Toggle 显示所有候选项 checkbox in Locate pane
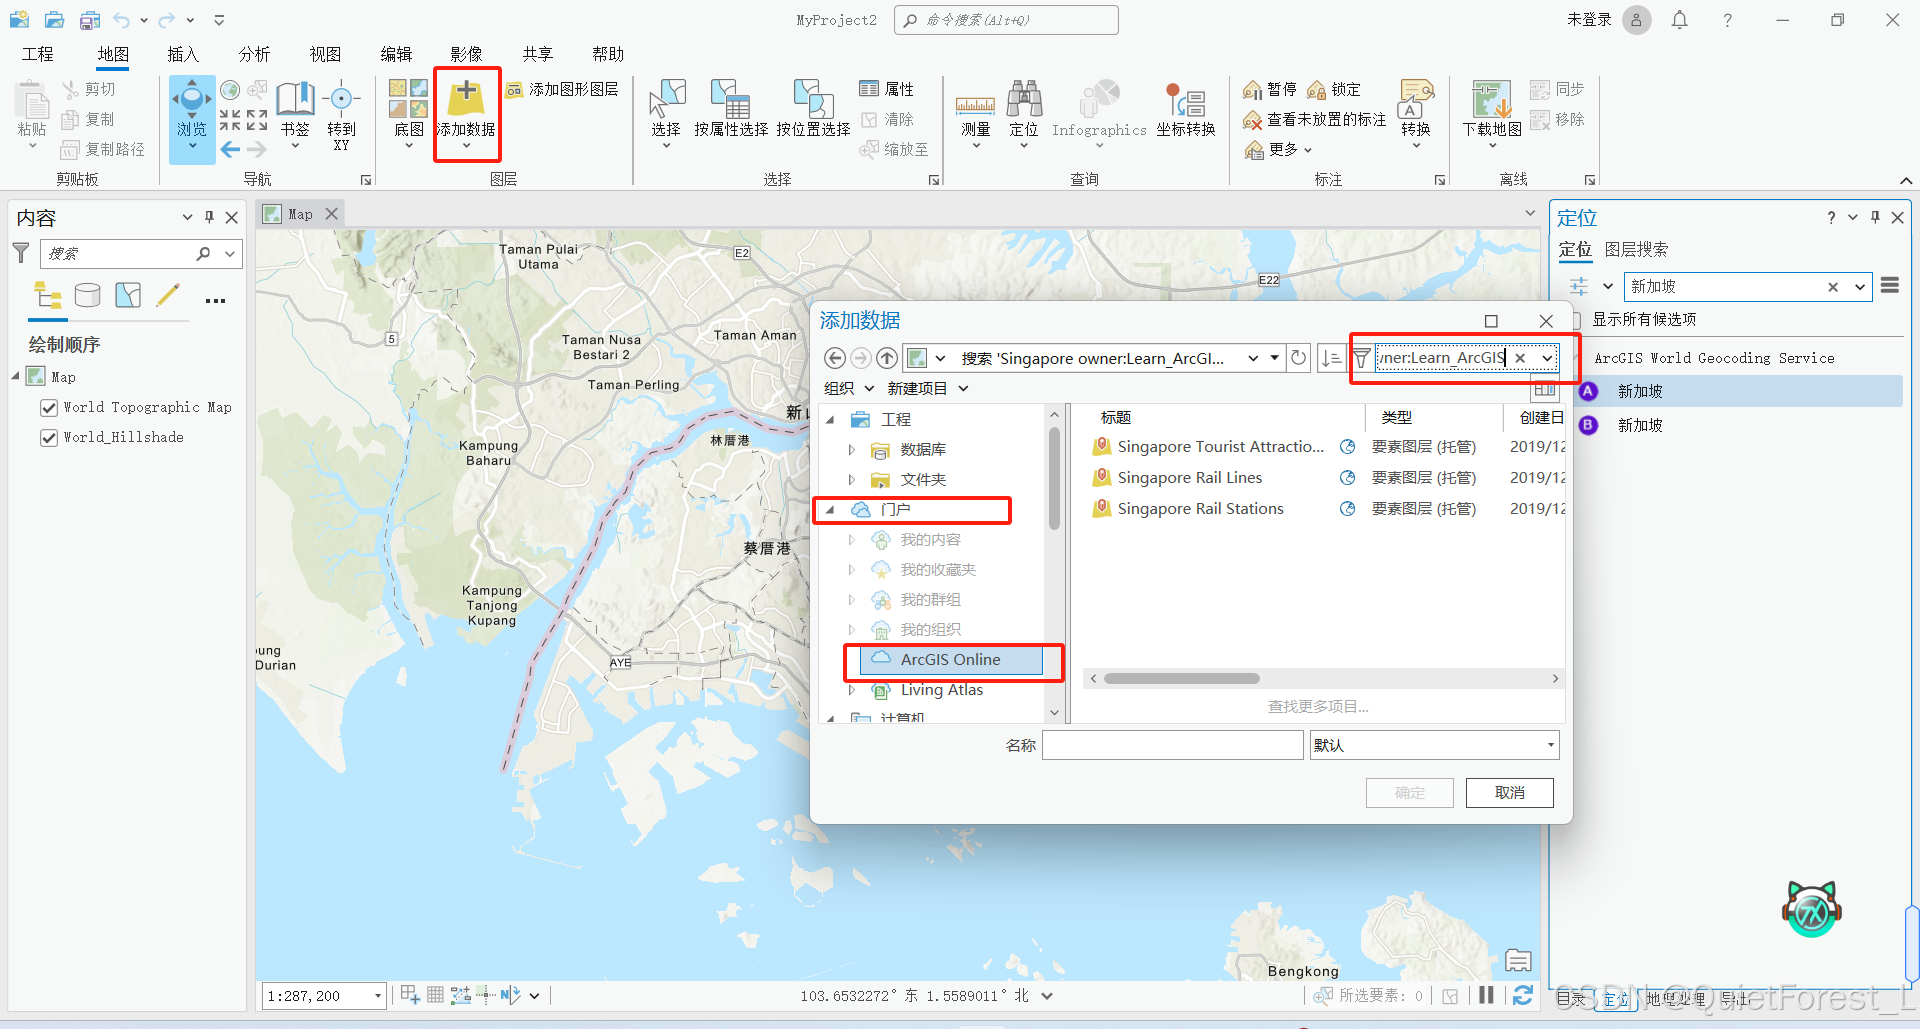 pyautogui.click(x=1576, y=319)
